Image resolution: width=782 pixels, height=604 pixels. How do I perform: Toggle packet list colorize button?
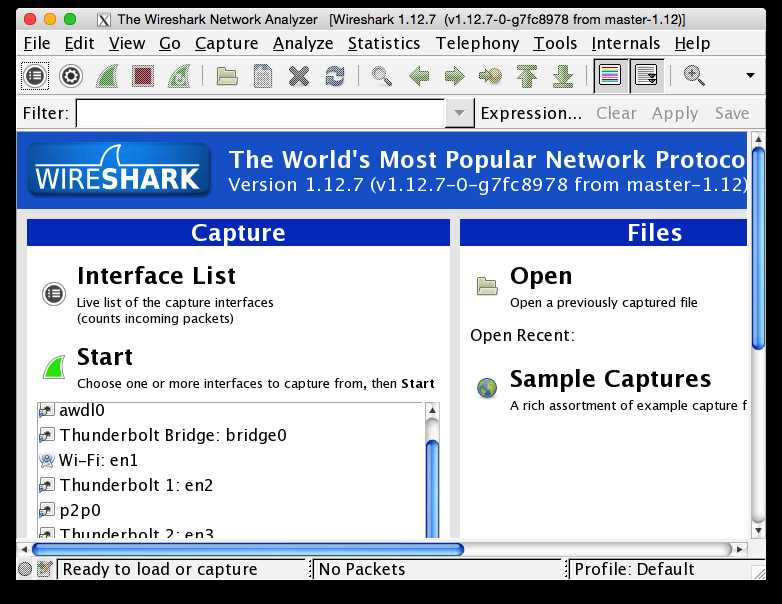[610, 76]
